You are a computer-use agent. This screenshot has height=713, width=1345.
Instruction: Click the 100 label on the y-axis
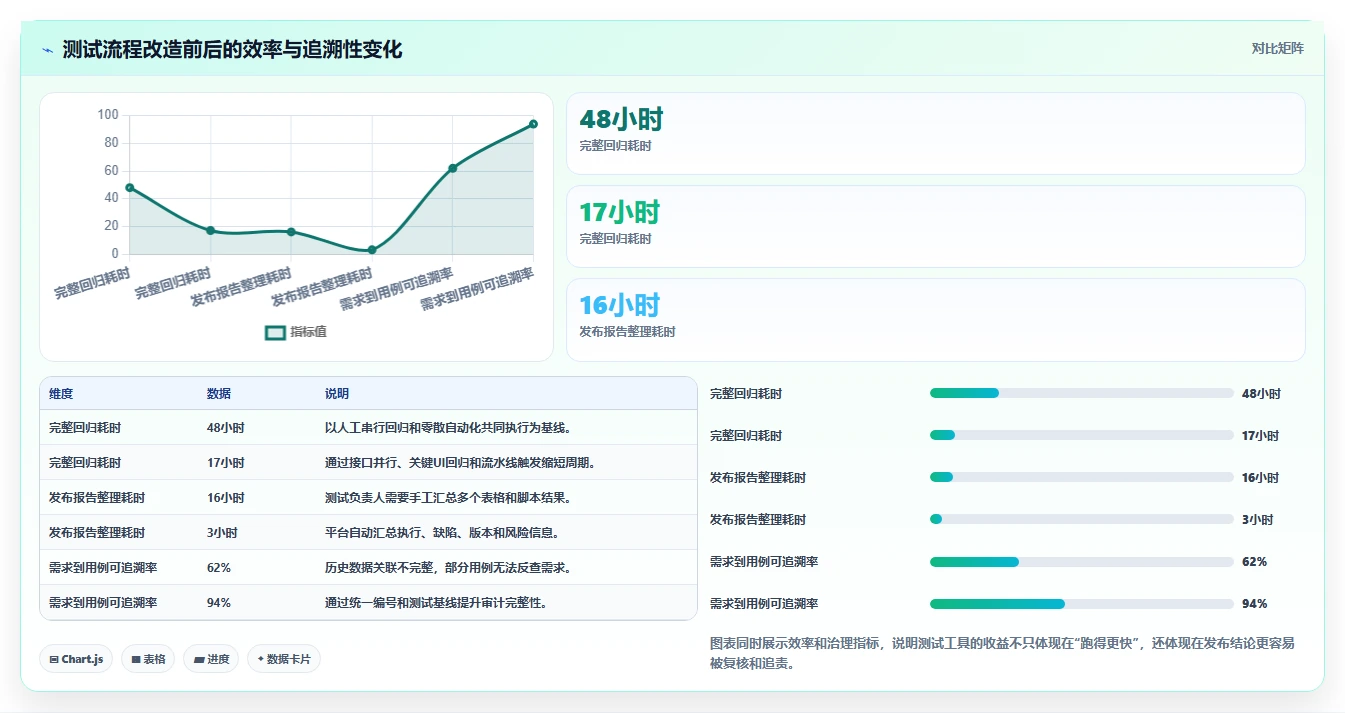pyautogui.click(x=108, y=115)
